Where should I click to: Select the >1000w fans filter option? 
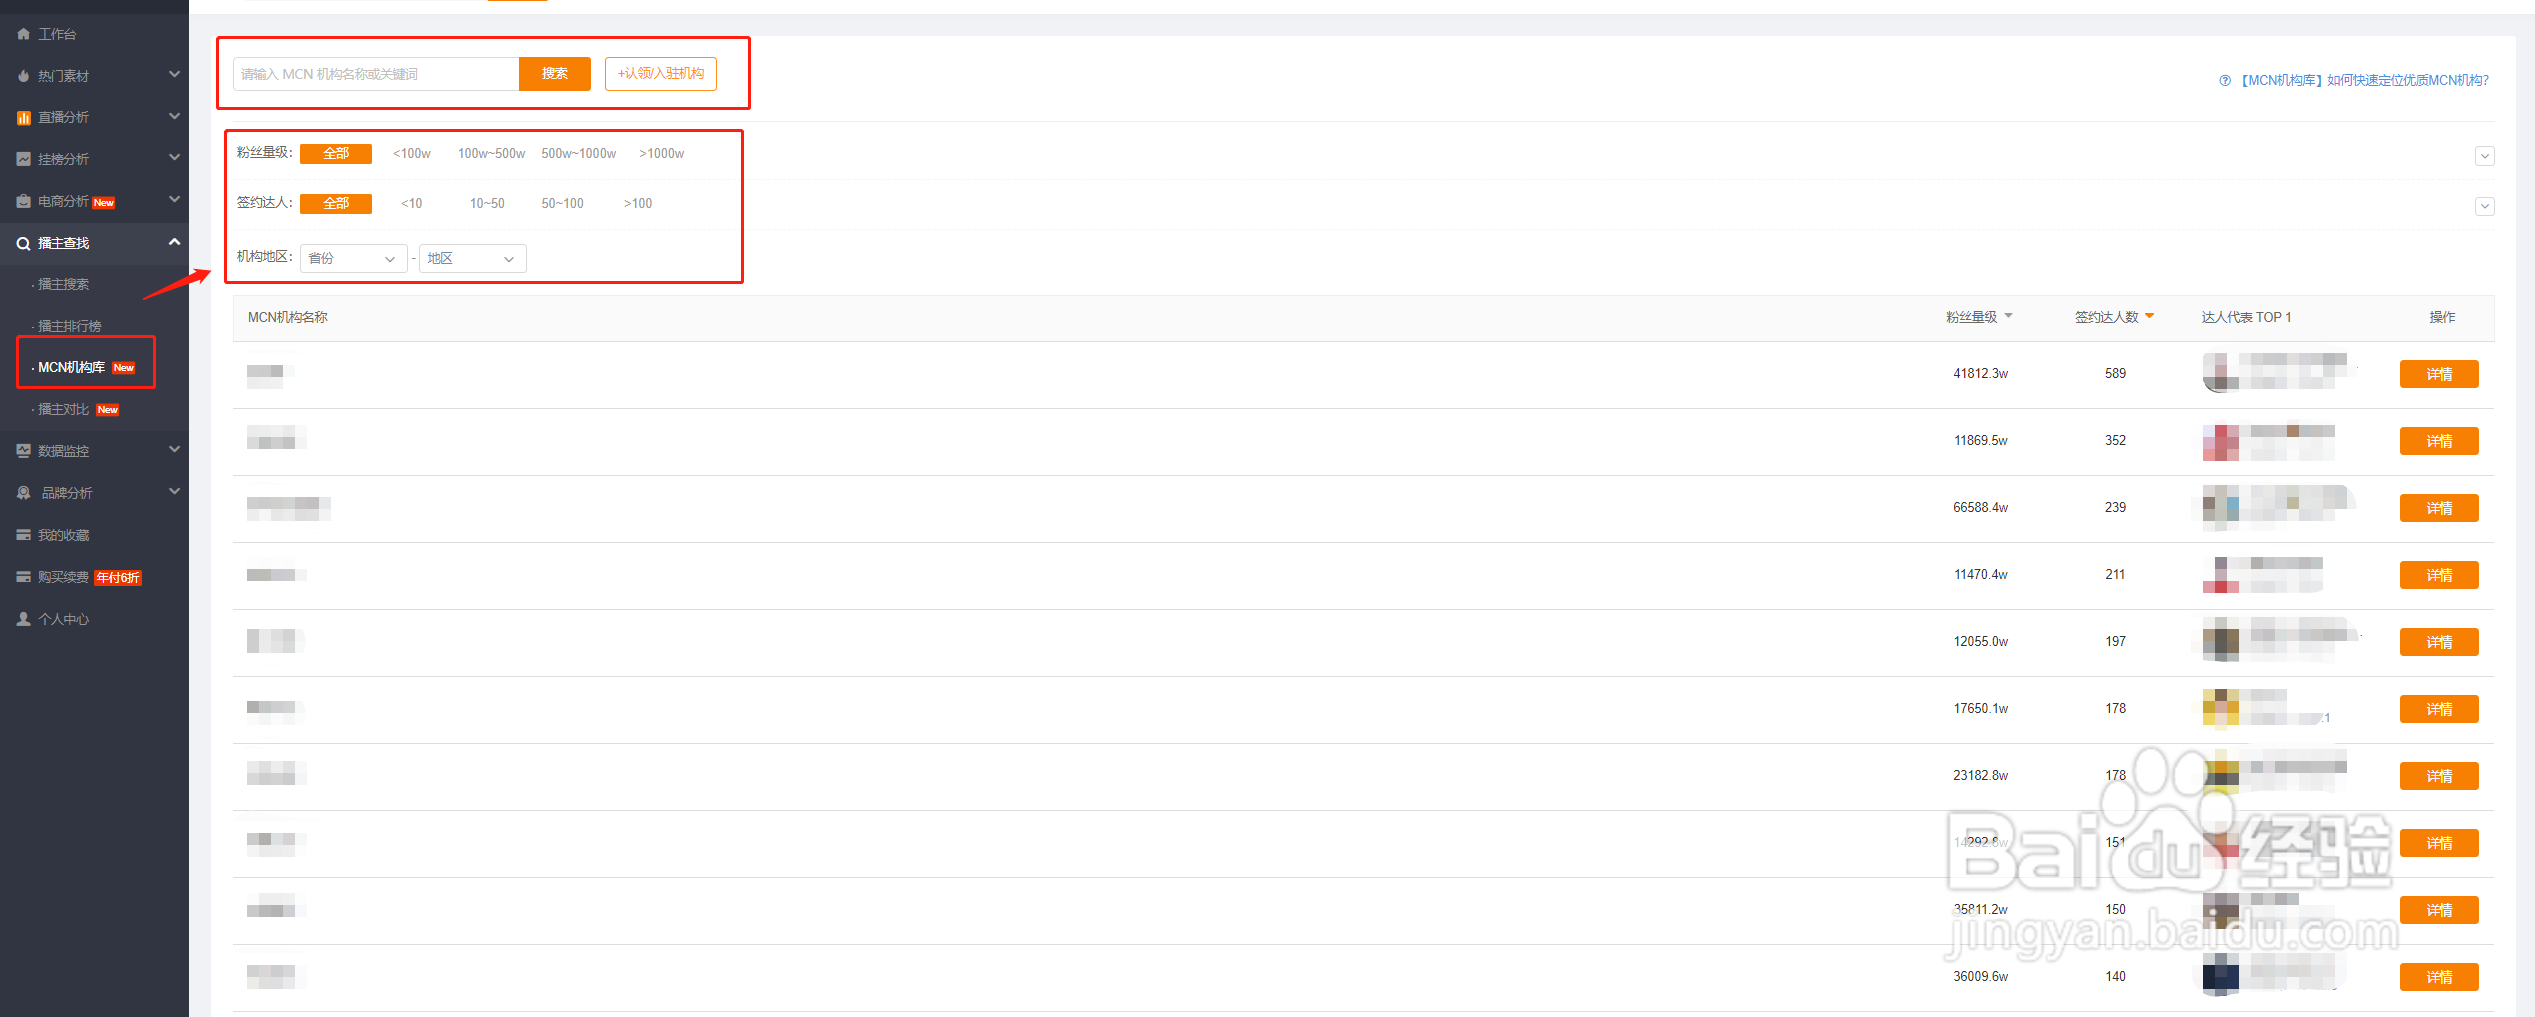(x=661, y=154)
